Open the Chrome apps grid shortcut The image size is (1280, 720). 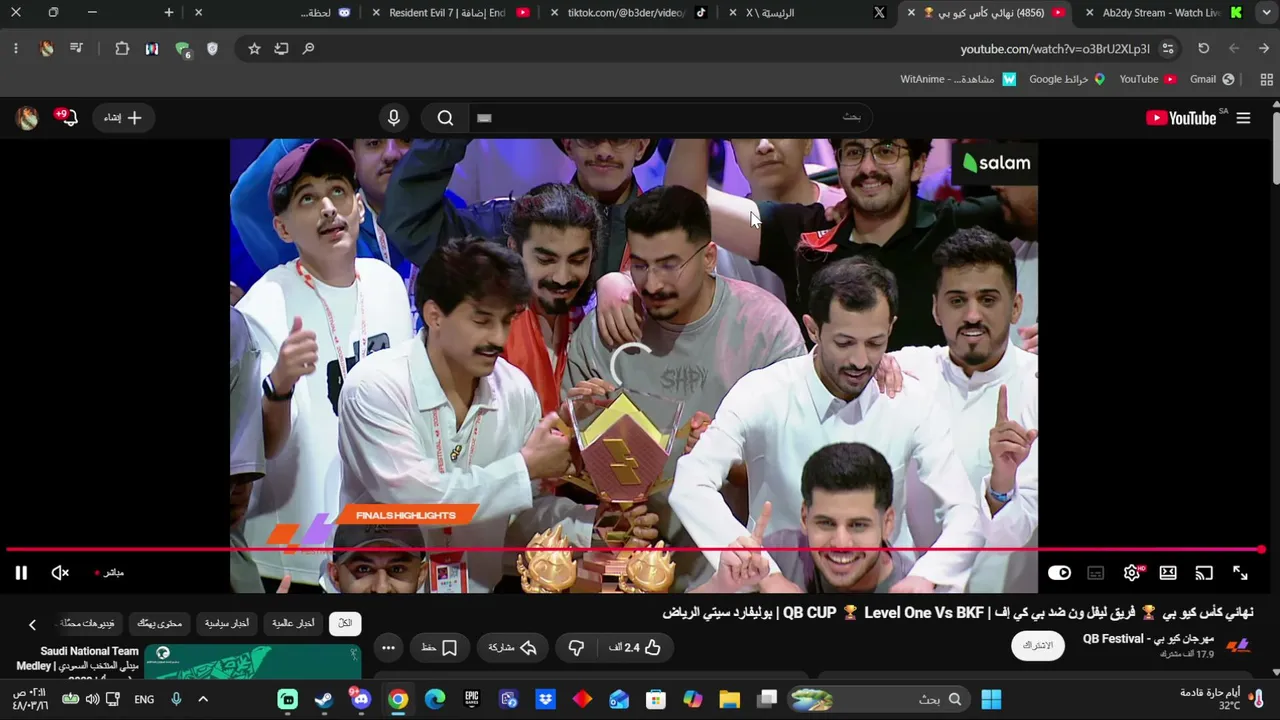1267,79
